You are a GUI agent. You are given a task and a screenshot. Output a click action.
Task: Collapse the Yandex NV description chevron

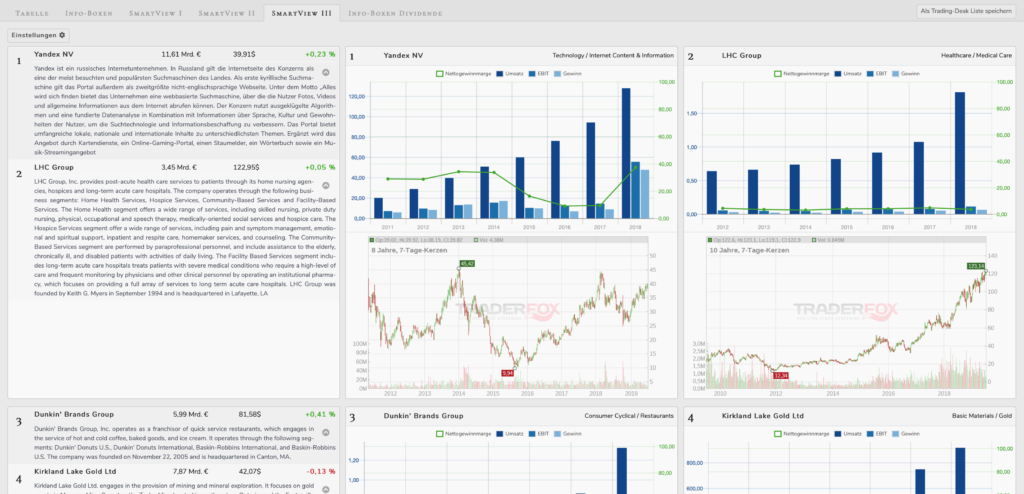click(x=326, y=73)
